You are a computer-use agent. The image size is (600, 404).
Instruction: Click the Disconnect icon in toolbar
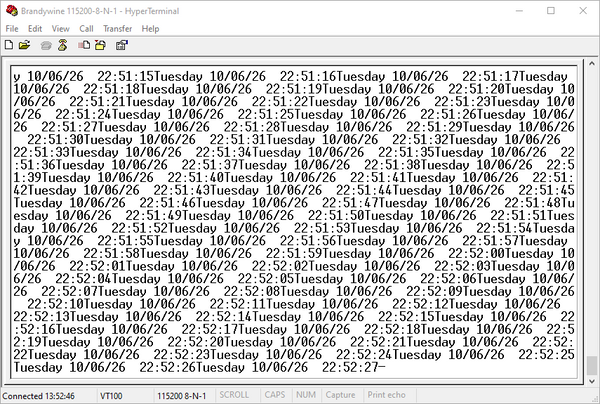62,46
